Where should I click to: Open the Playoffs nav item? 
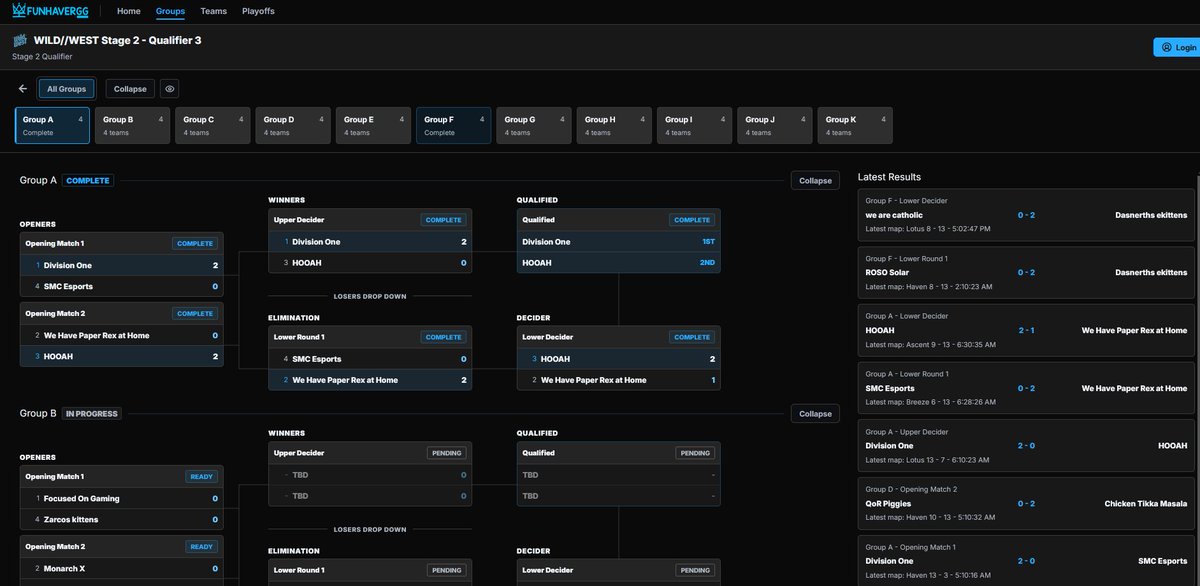tap(258, 11)
